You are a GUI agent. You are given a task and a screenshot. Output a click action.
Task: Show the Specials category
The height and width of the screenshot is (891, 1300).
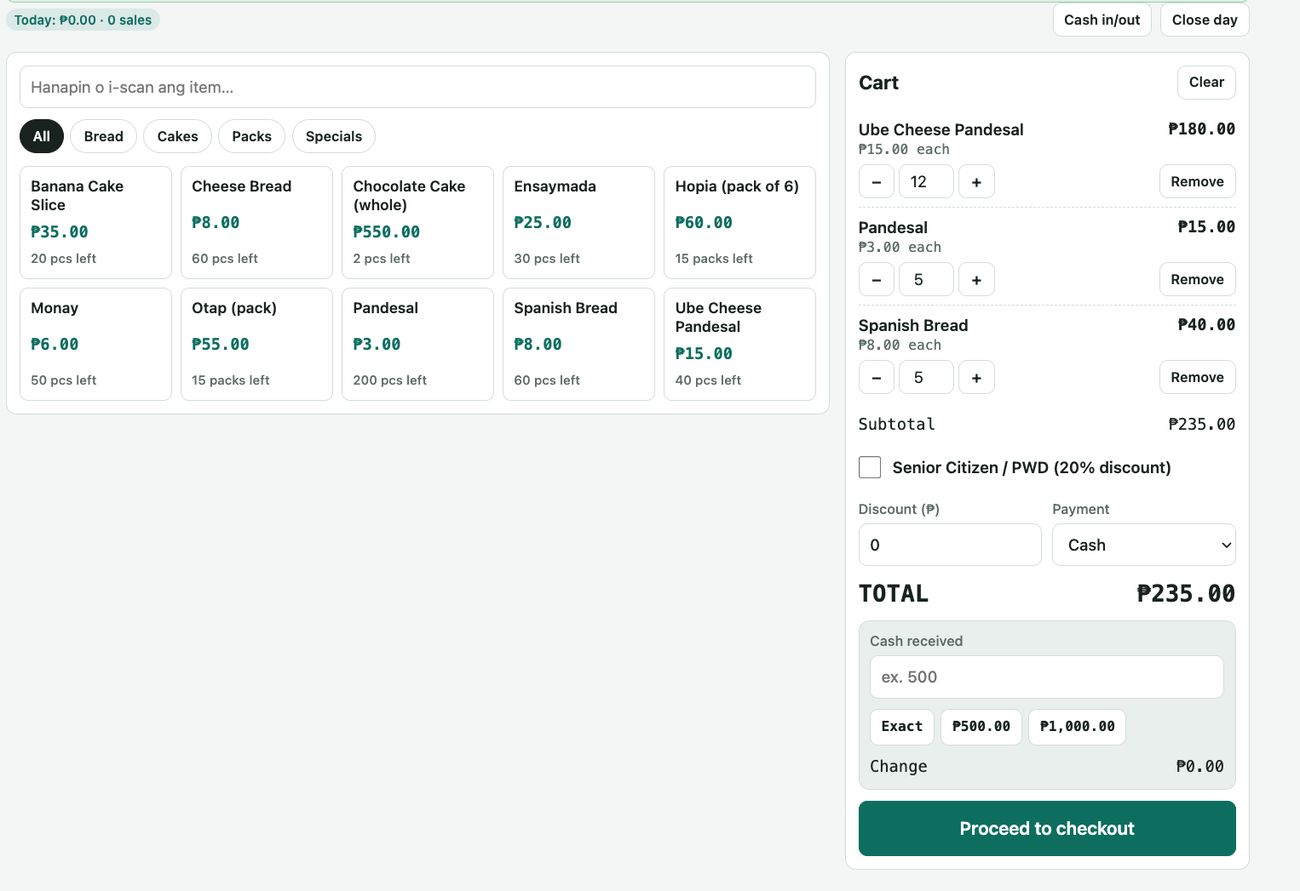click(334, 136)
